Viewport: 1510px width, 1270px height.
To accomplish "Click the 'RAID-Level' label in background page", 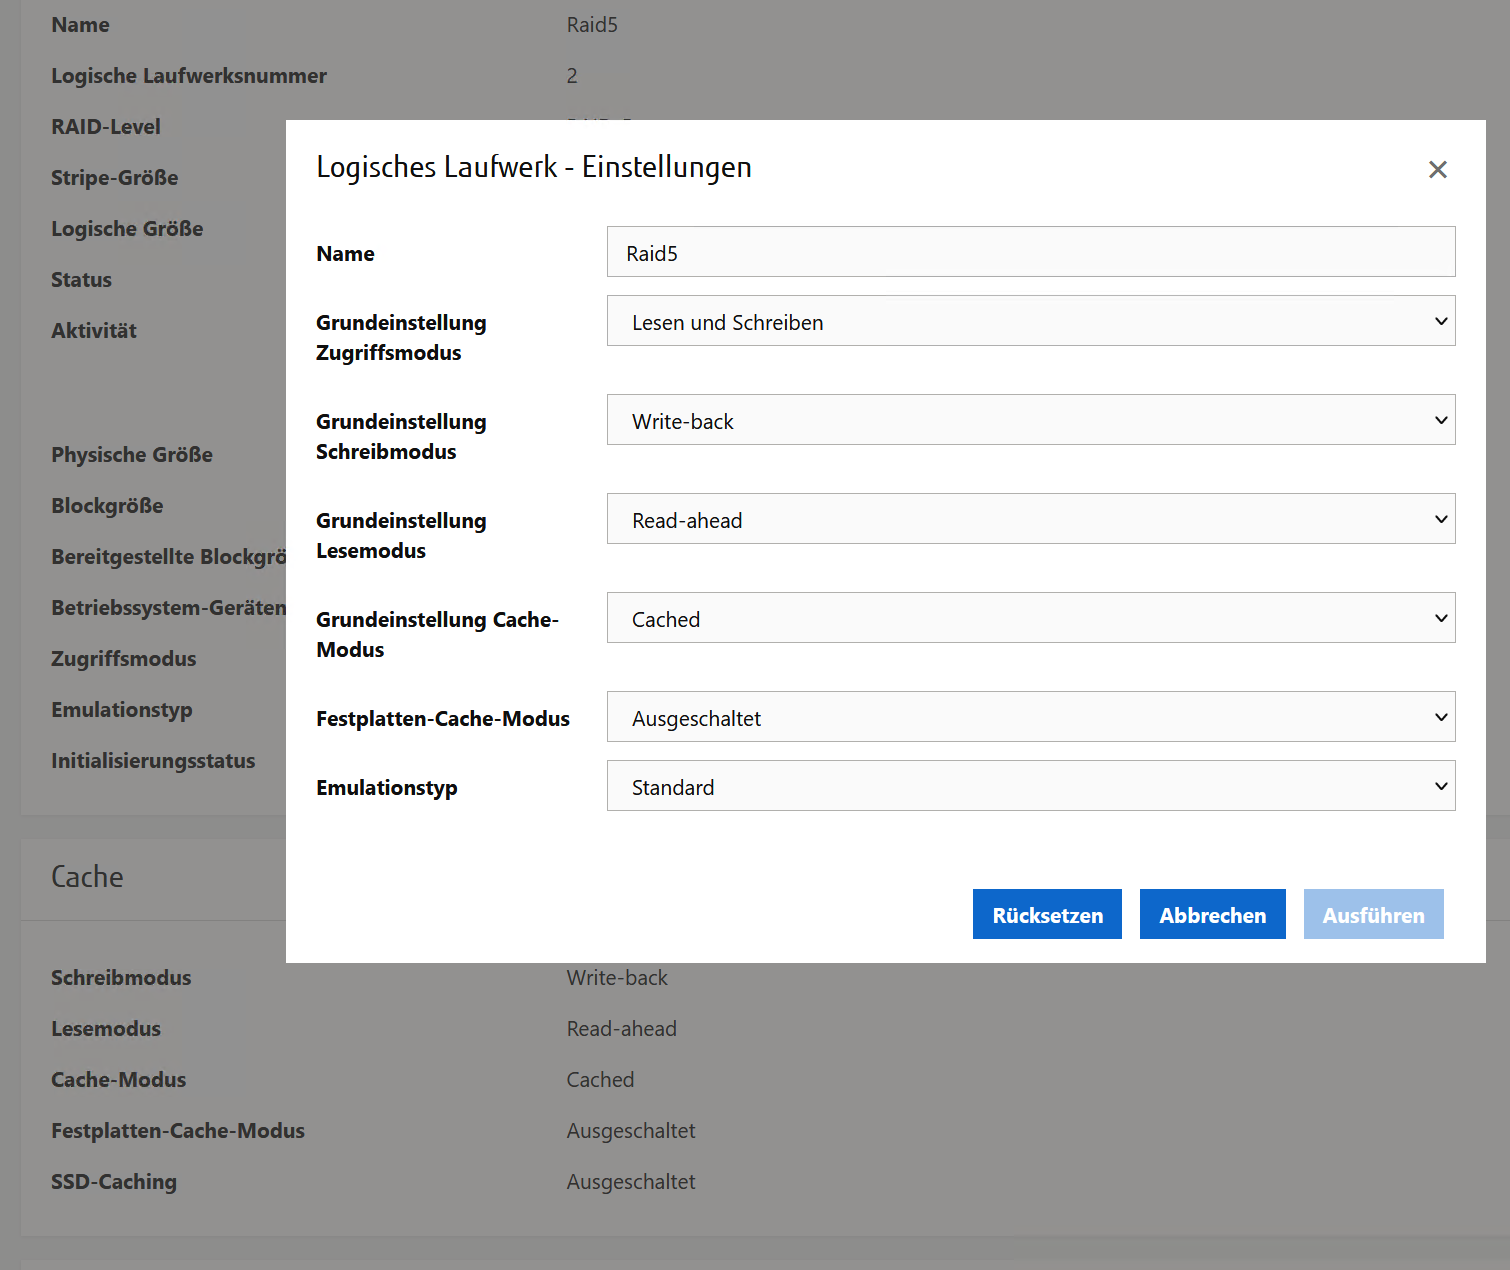I will pos(106,127).
